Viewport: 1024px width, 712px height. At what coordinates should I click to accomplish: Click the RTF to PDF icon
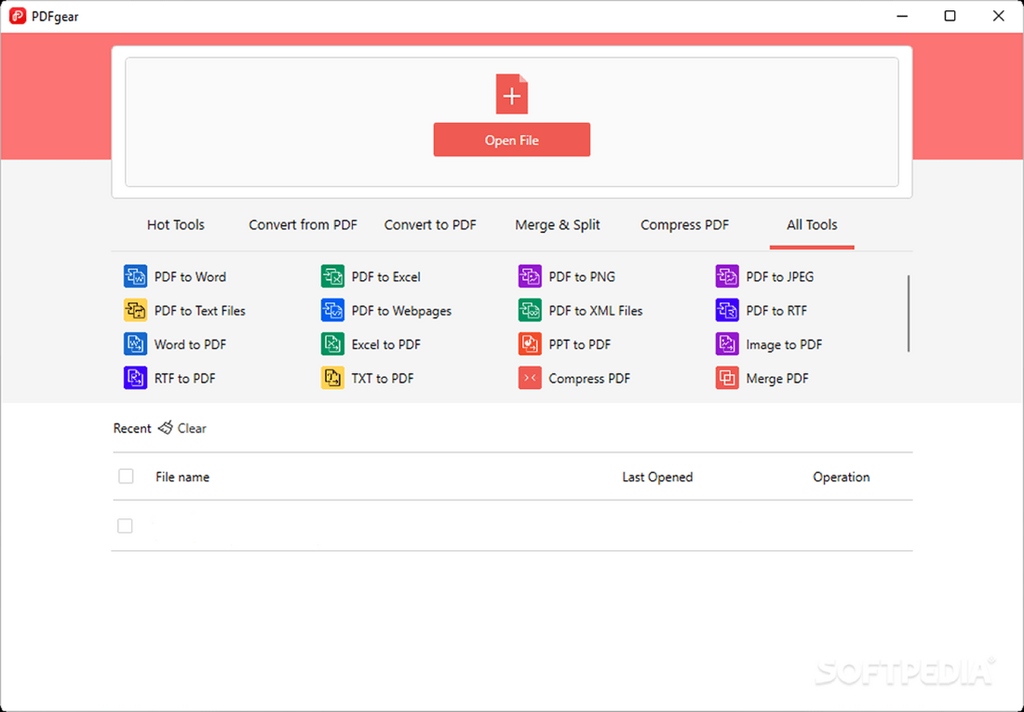coord(135,378)
